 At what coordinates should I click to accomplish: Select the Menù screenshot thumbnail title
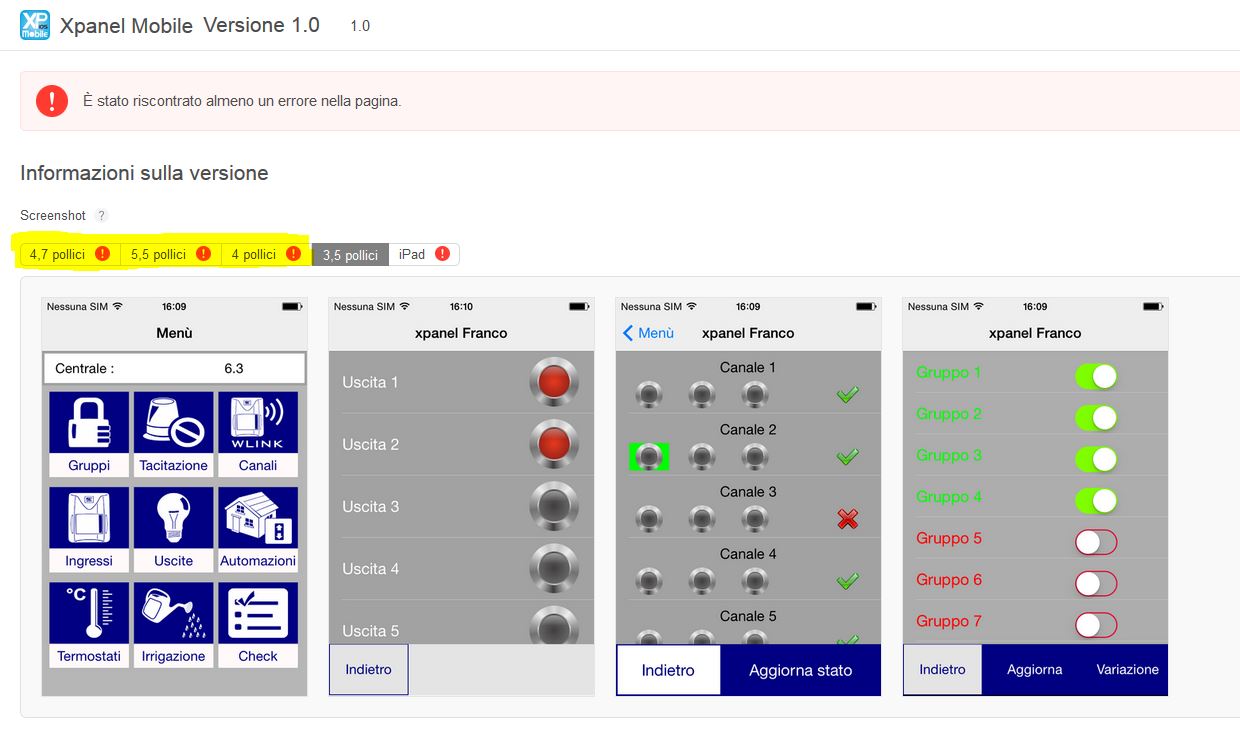tap(174, 333)
